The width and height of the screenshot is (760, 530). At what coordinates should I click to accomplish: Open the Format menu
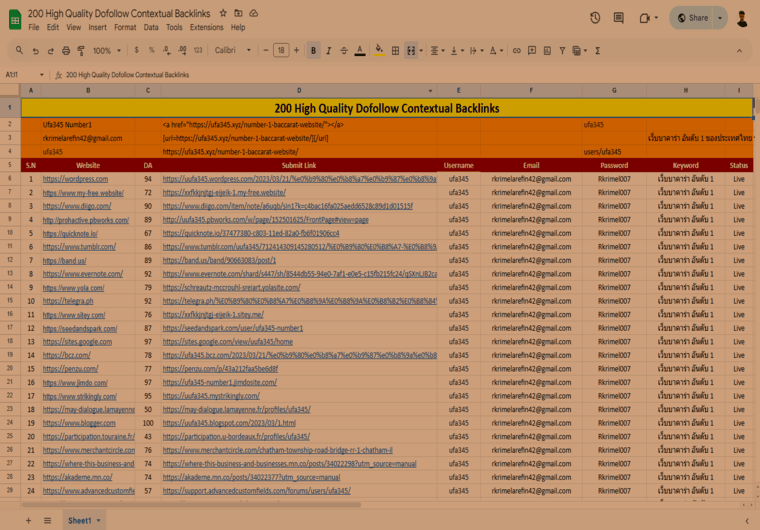tap(125, 27)
